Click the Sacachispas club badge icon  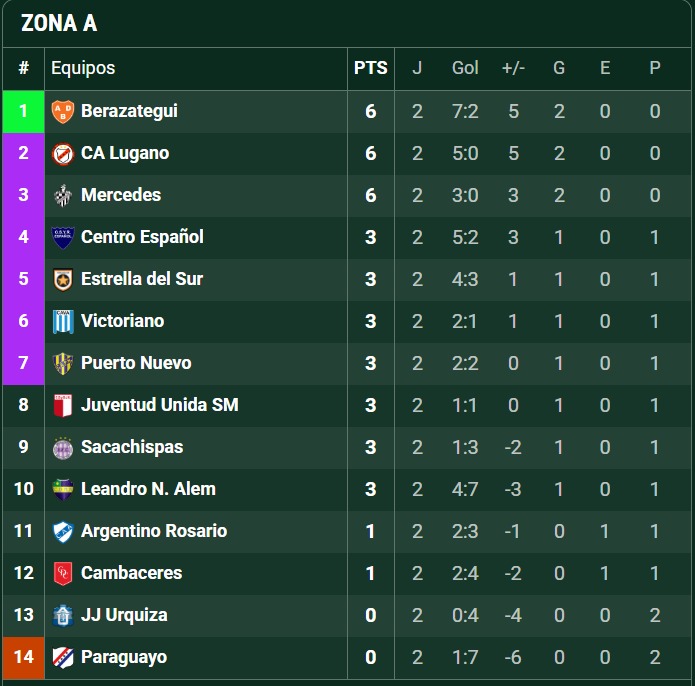(63, 448)
